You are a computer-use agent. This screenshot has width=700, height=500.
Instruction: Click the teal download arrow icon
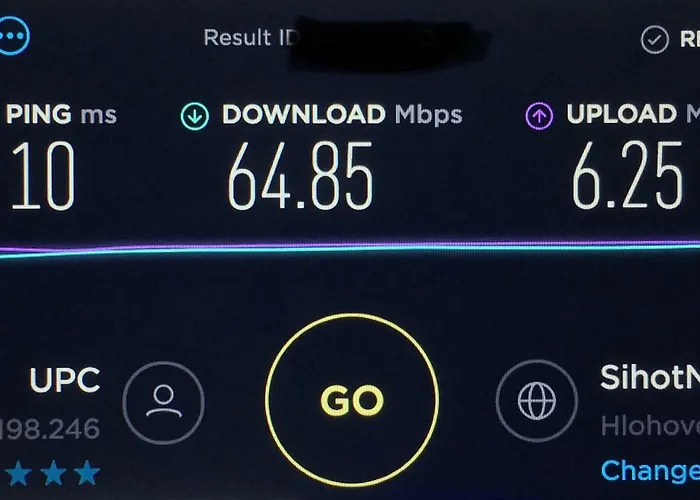tap(195, 116)
